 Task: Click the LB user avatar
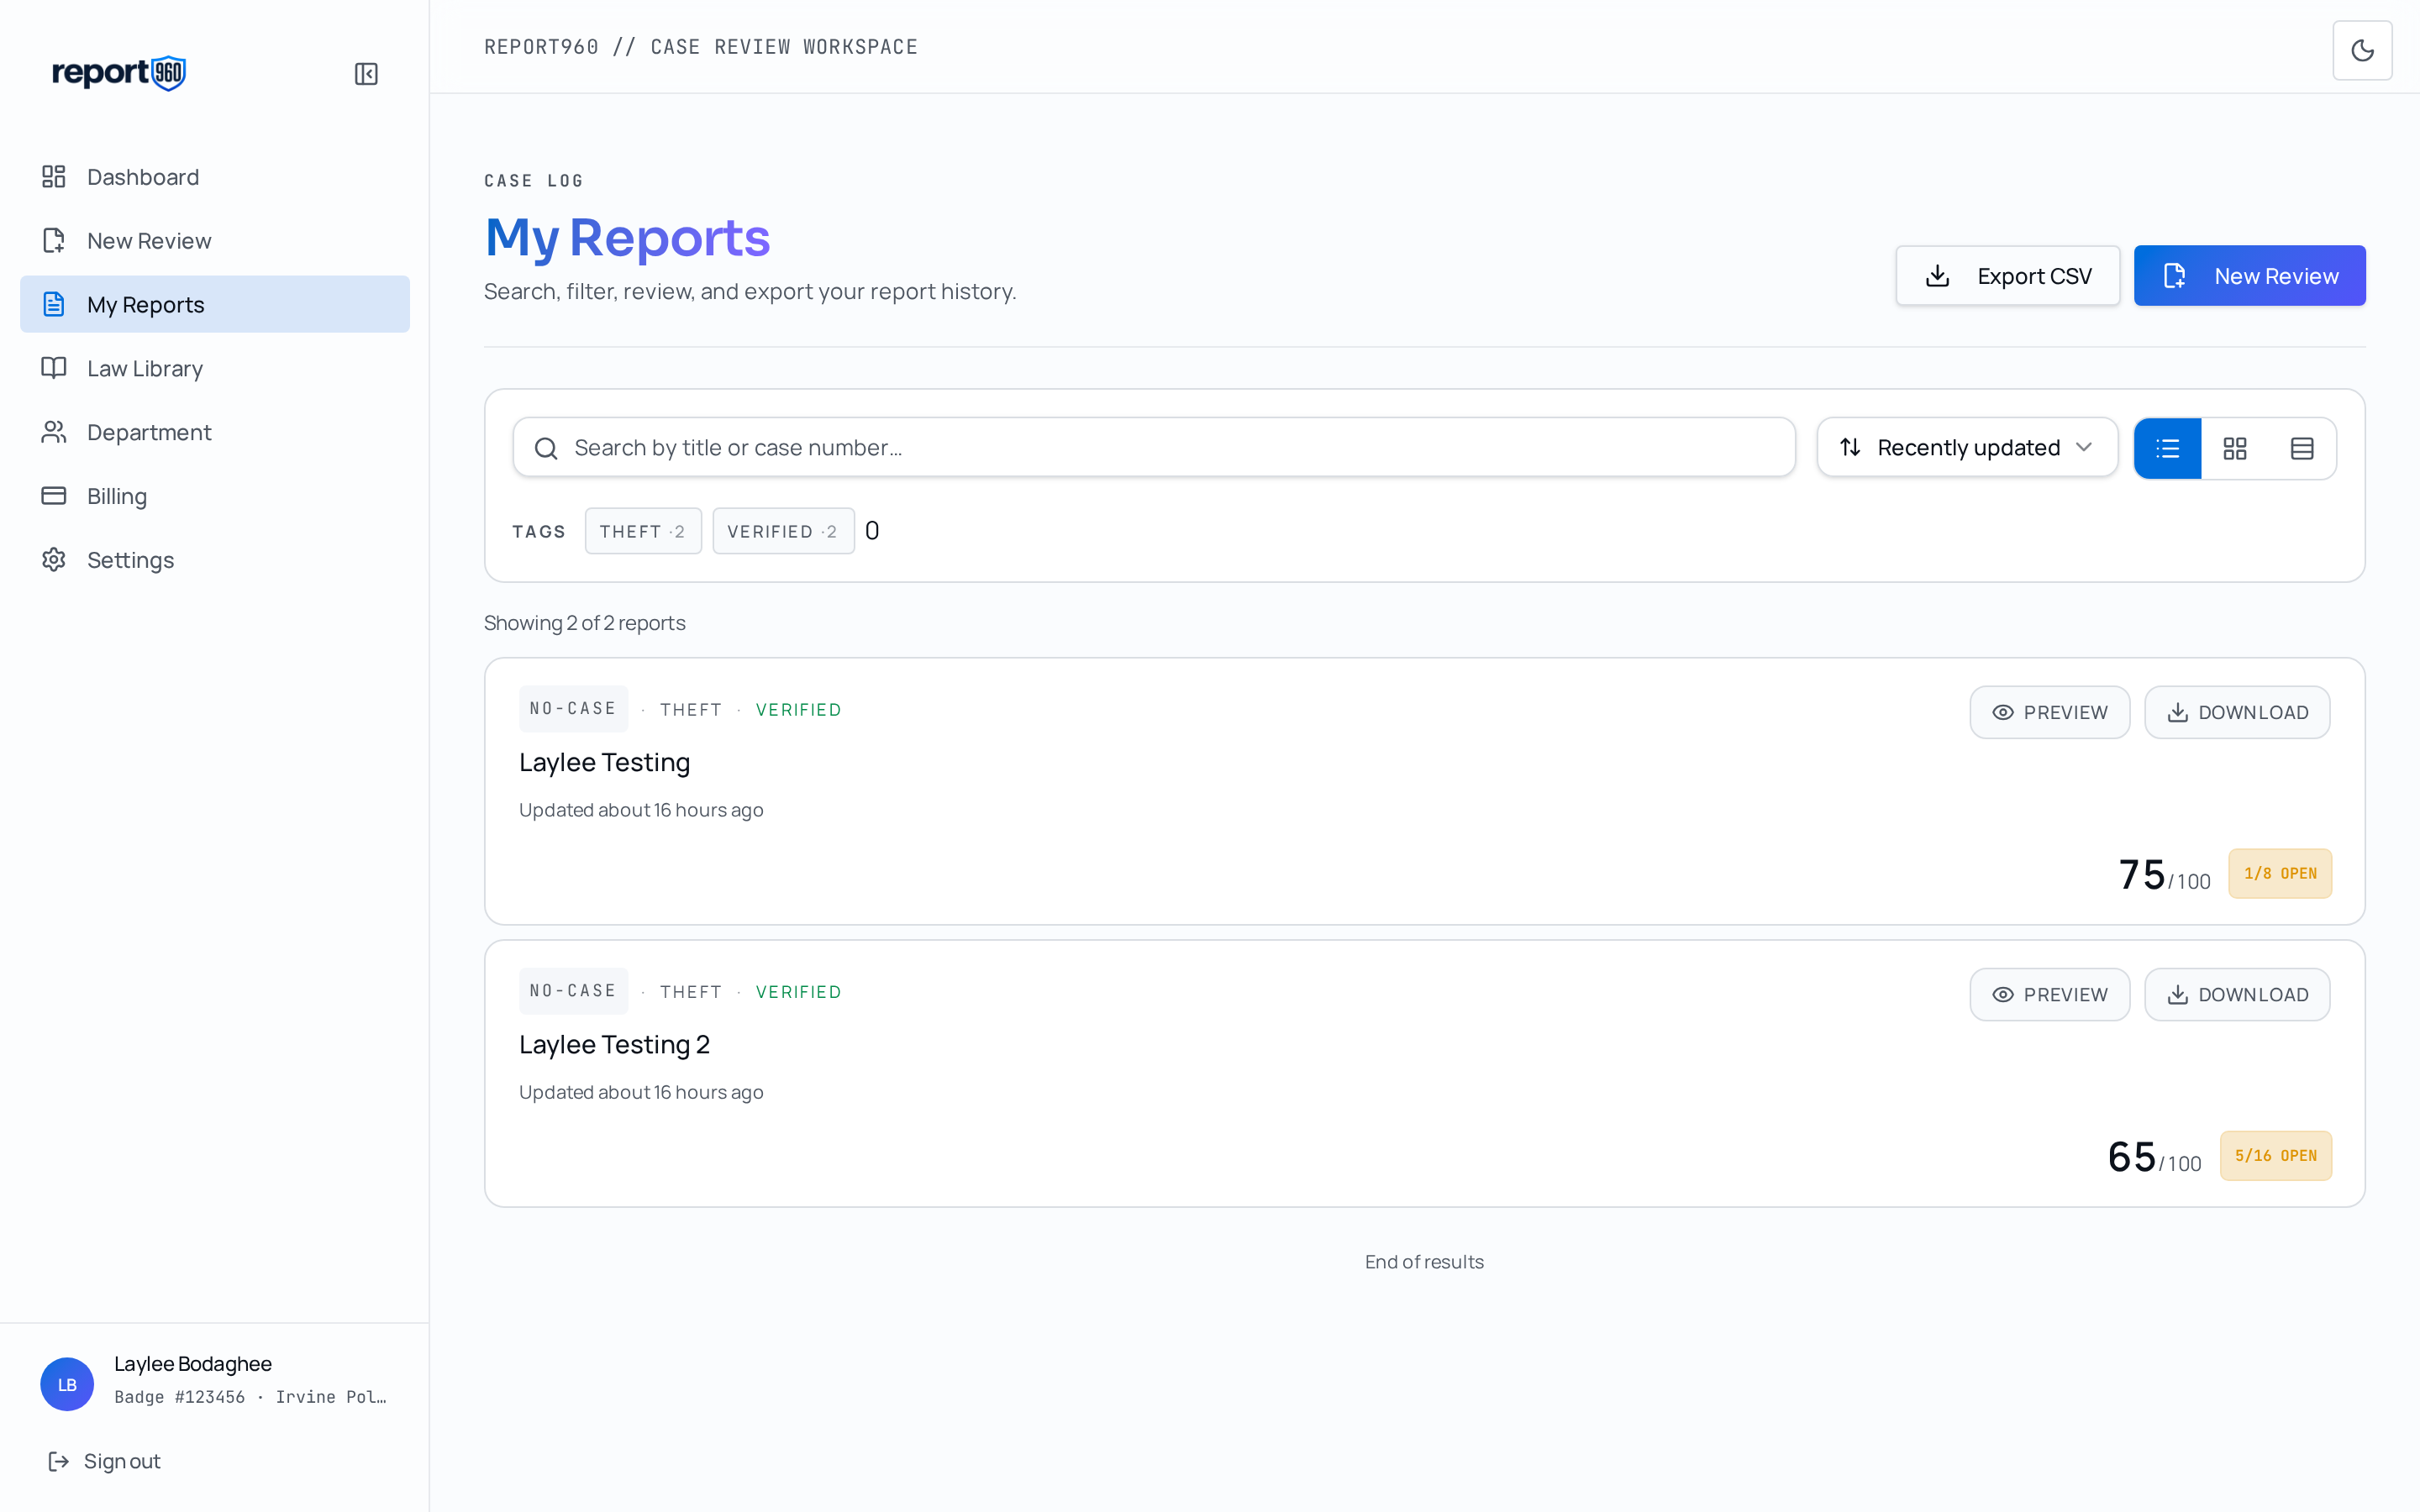67,1384
